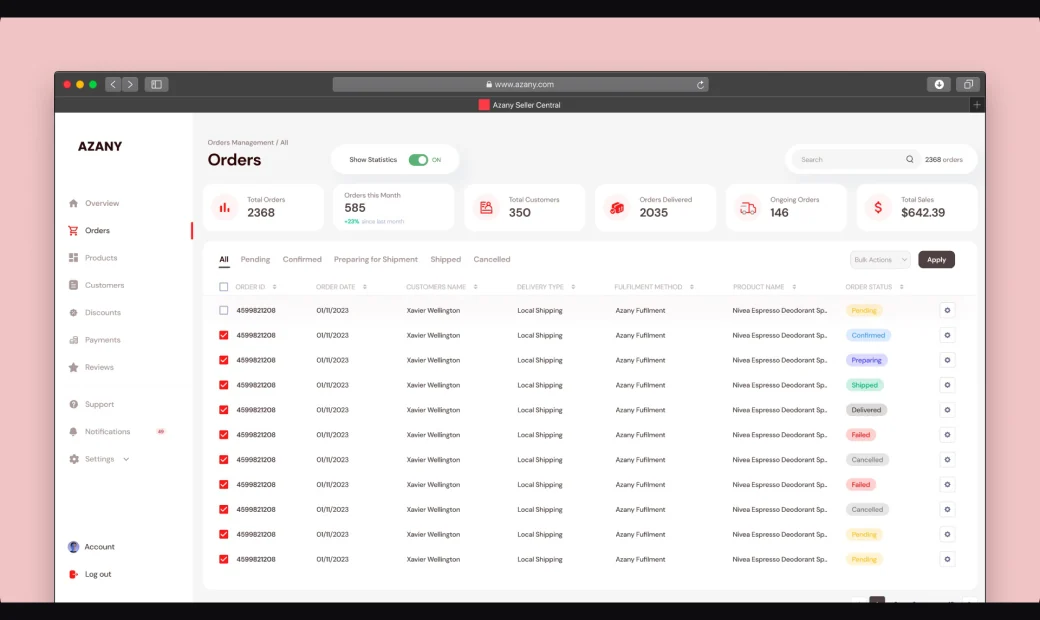This screenshot has width=1040, height=620.
Task: Switch to the Shipped tab
Action: point(446,259)
